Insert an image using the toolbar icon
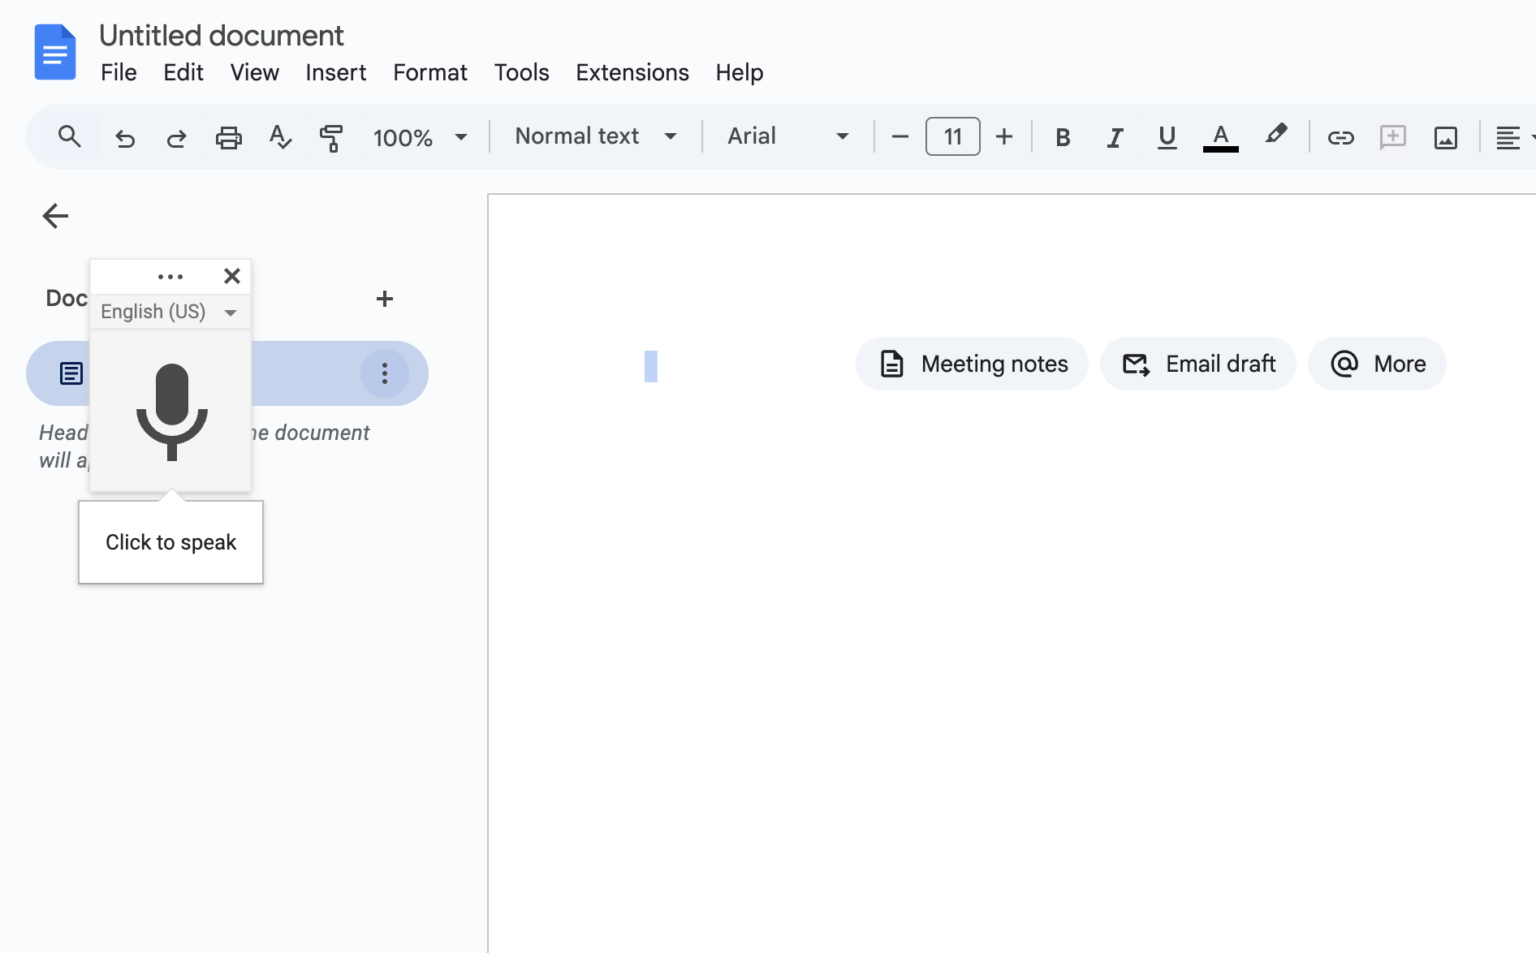The width and height of the screenshot is (1536, 953). coord(1445,137)
